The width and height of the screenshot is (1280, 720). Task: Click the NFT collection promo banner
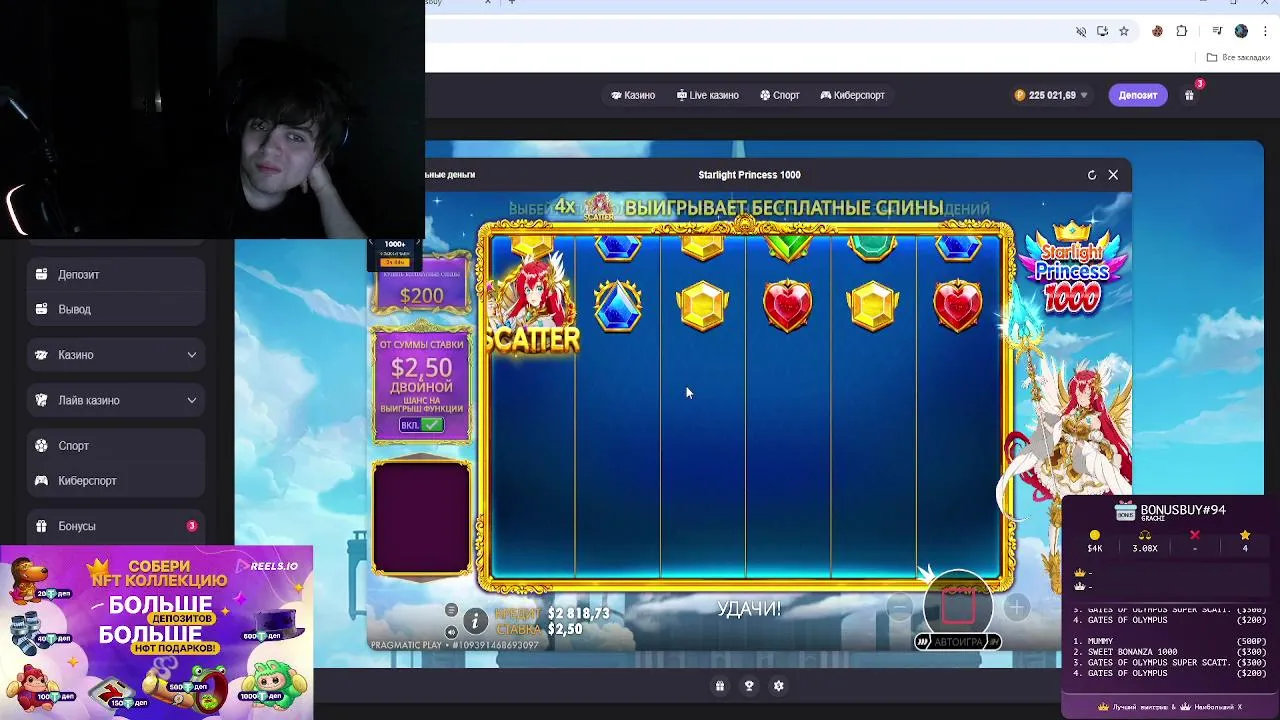[x=157, y=632]
